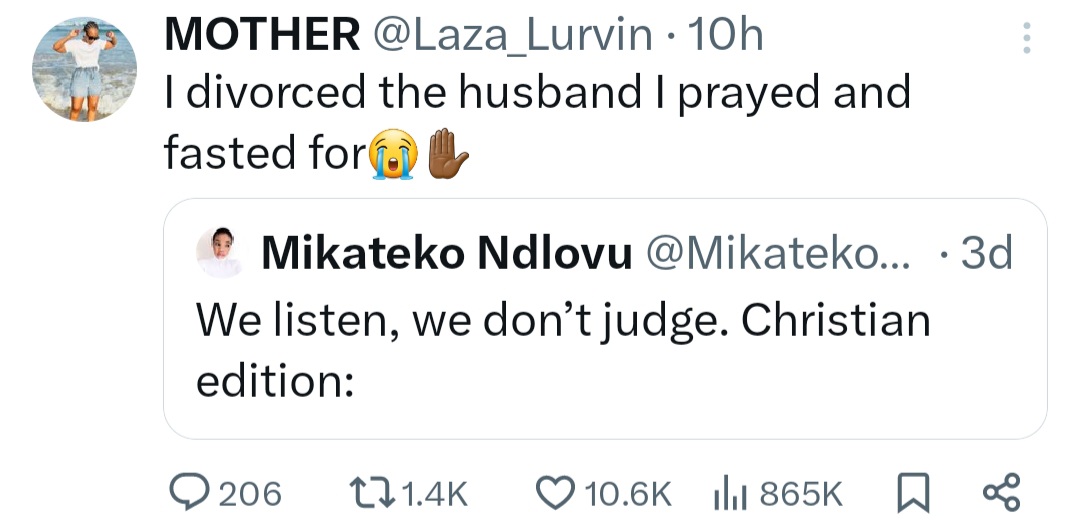This screenshot has height=530, width=1080.
Task: Open the main tweet text 'I divorced the husband'
Action: coord(537,93)
